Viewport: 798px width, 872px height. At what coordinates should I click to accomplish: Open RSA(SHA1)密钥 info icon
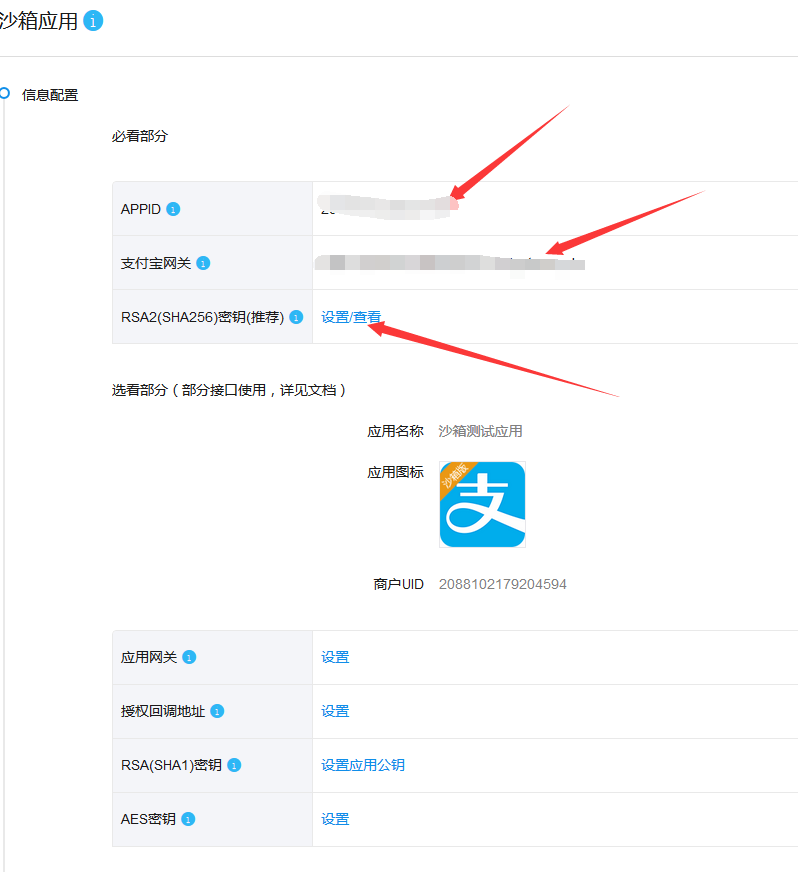click(234, 765)
